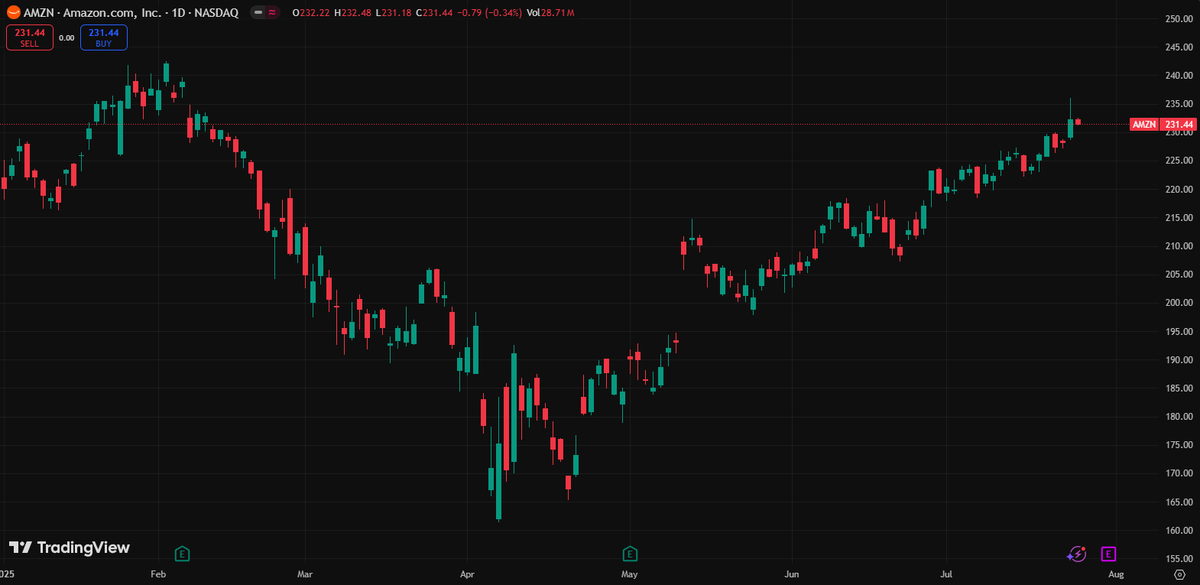Image resolution: width=1200 pixels, height=585 pixels.
Task: Click the May label on the time axis
Action: (629, 575)
